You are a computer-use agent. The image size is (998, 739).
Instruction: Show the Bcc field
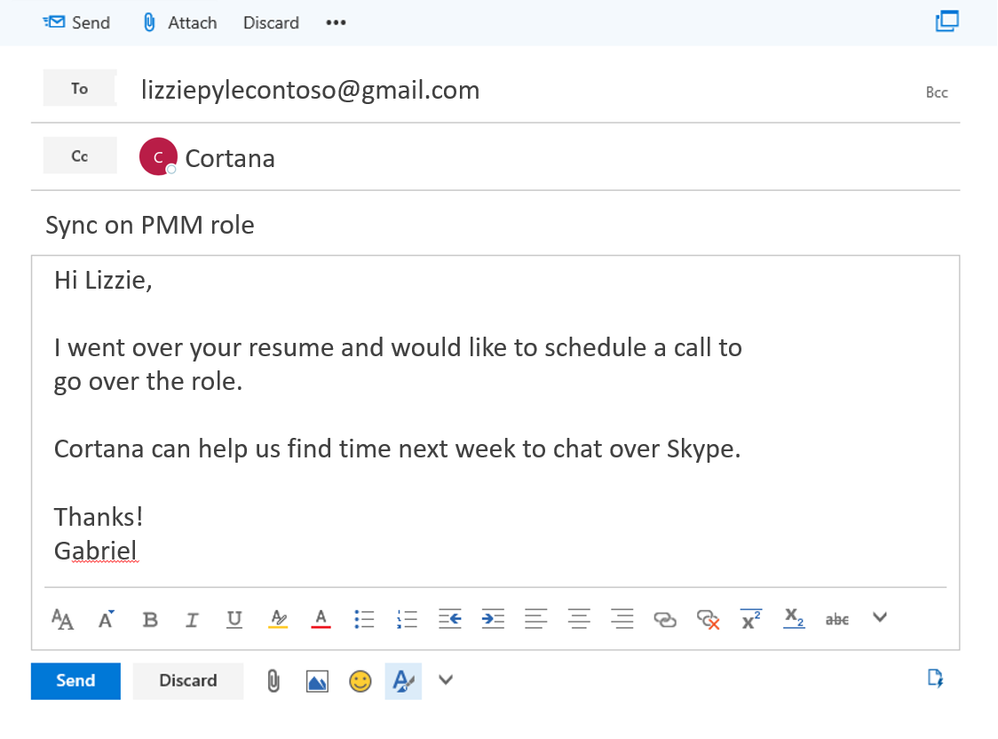point(937,92)
